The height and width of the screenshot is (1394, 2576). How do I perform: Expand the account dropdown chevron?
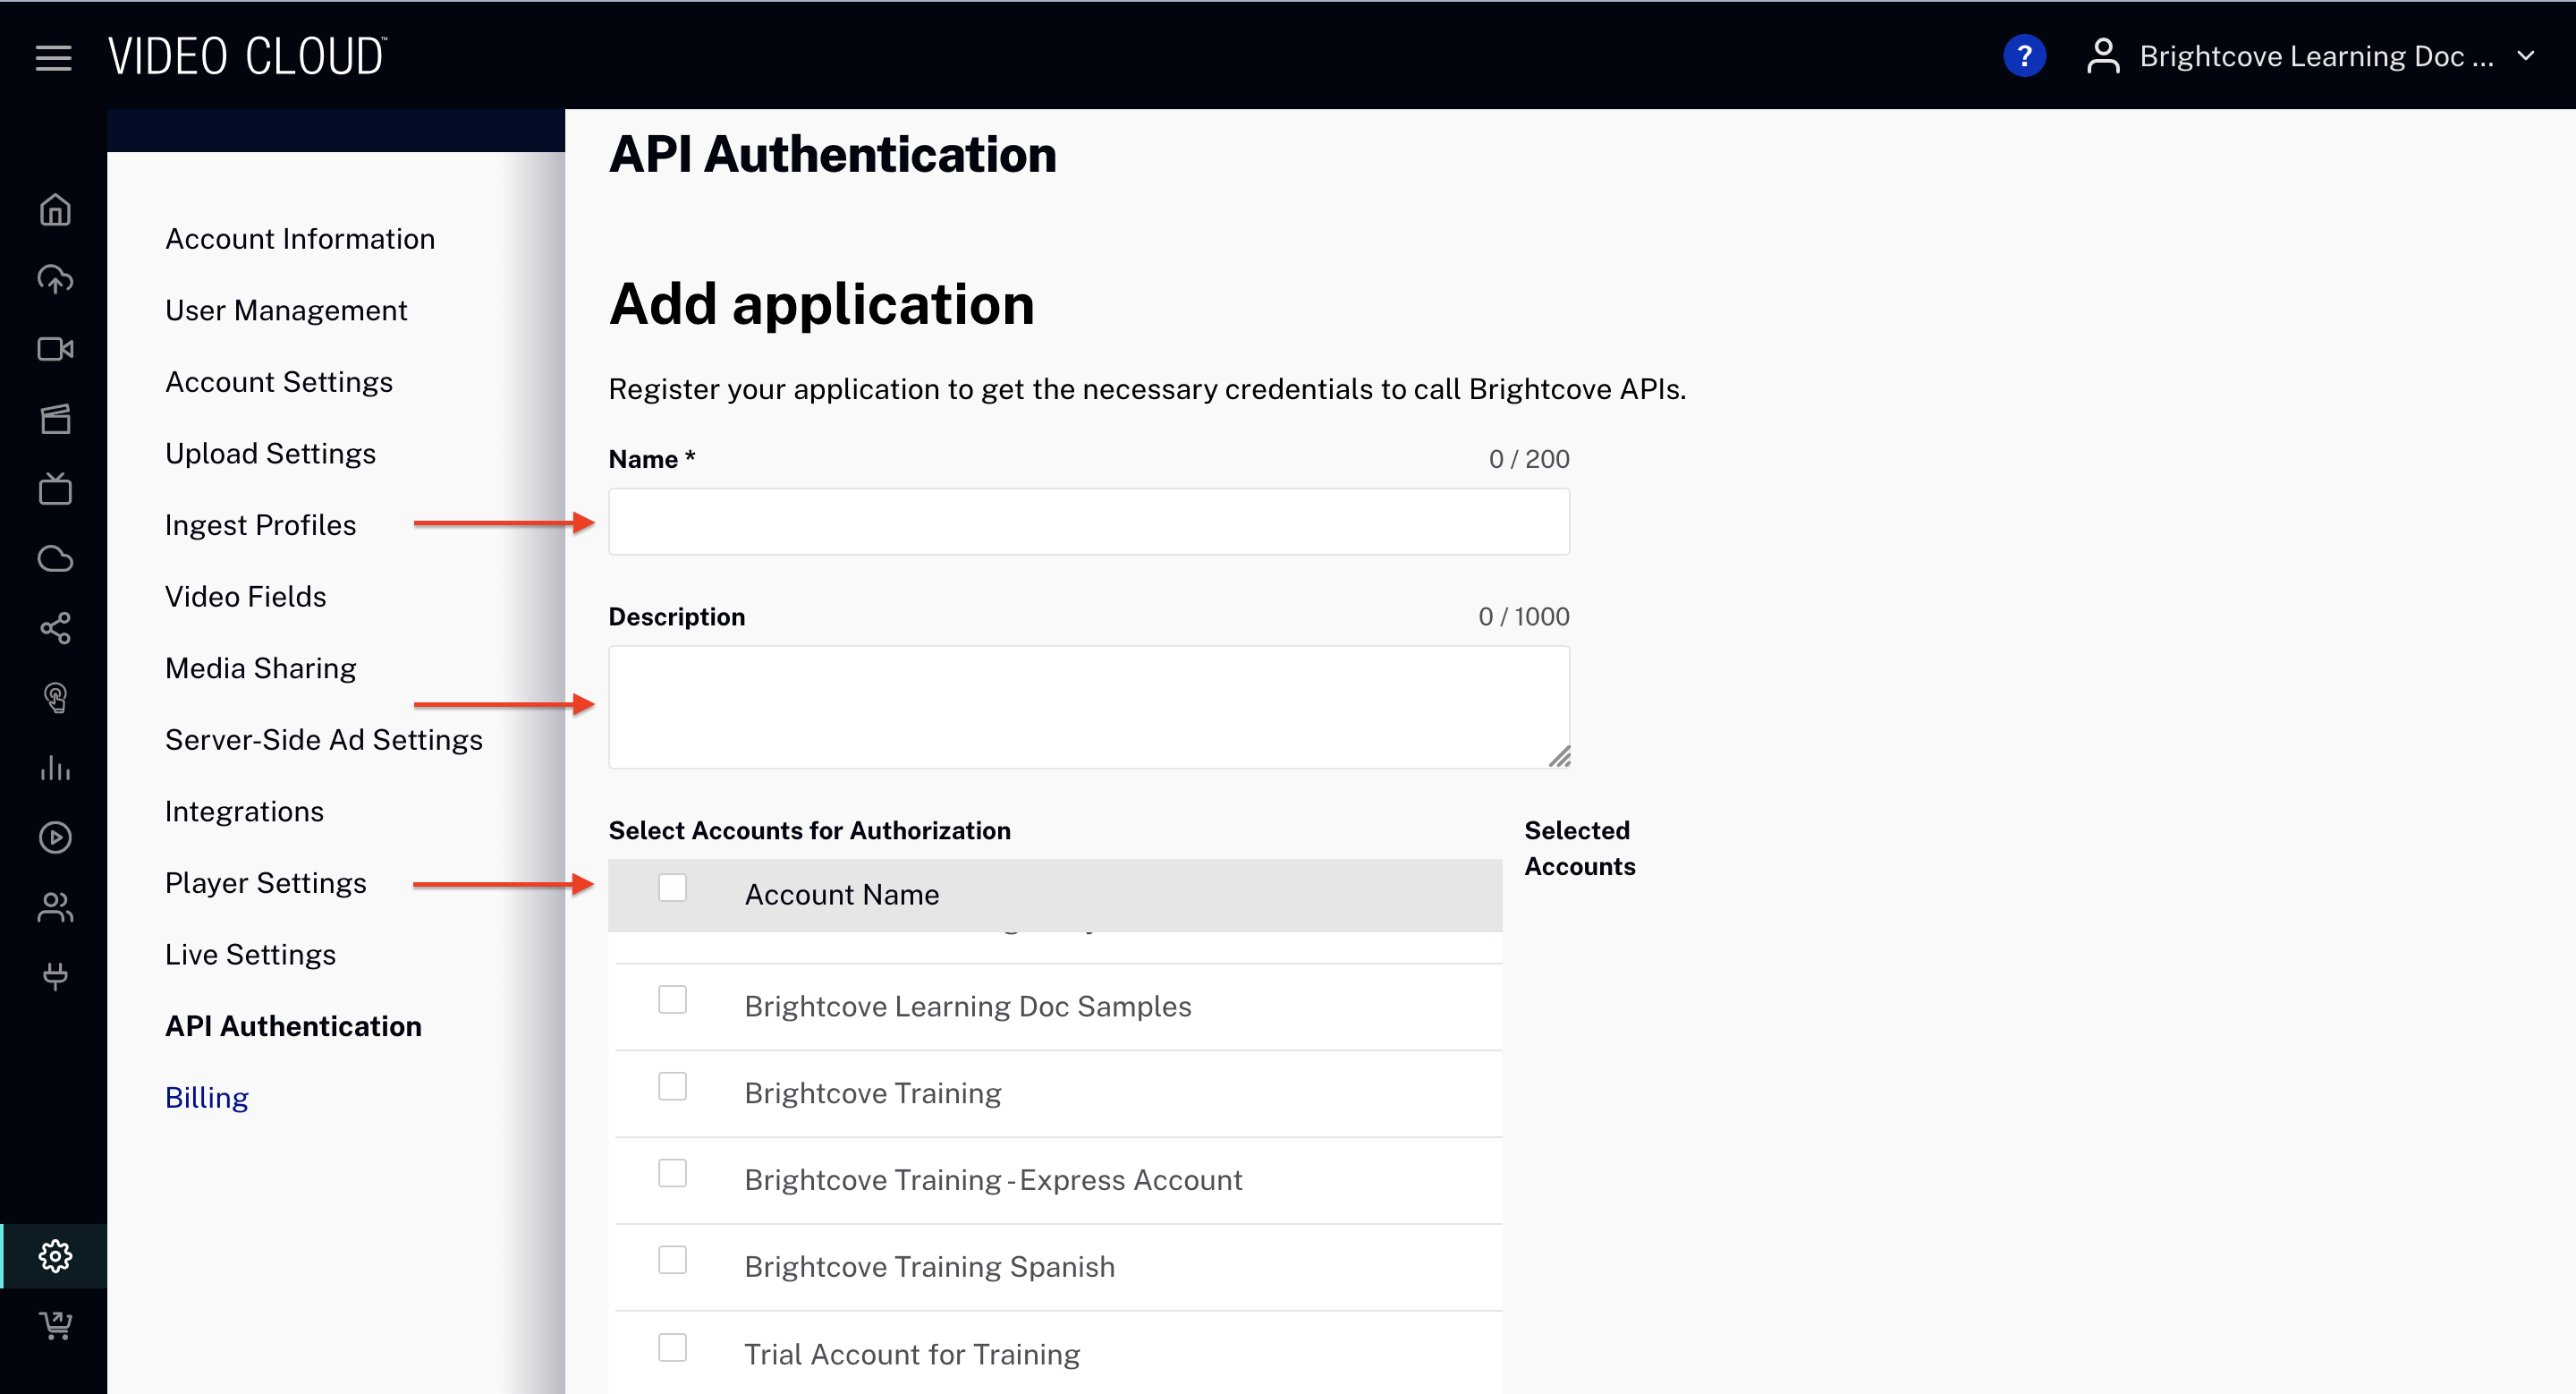coord(2526,56)
